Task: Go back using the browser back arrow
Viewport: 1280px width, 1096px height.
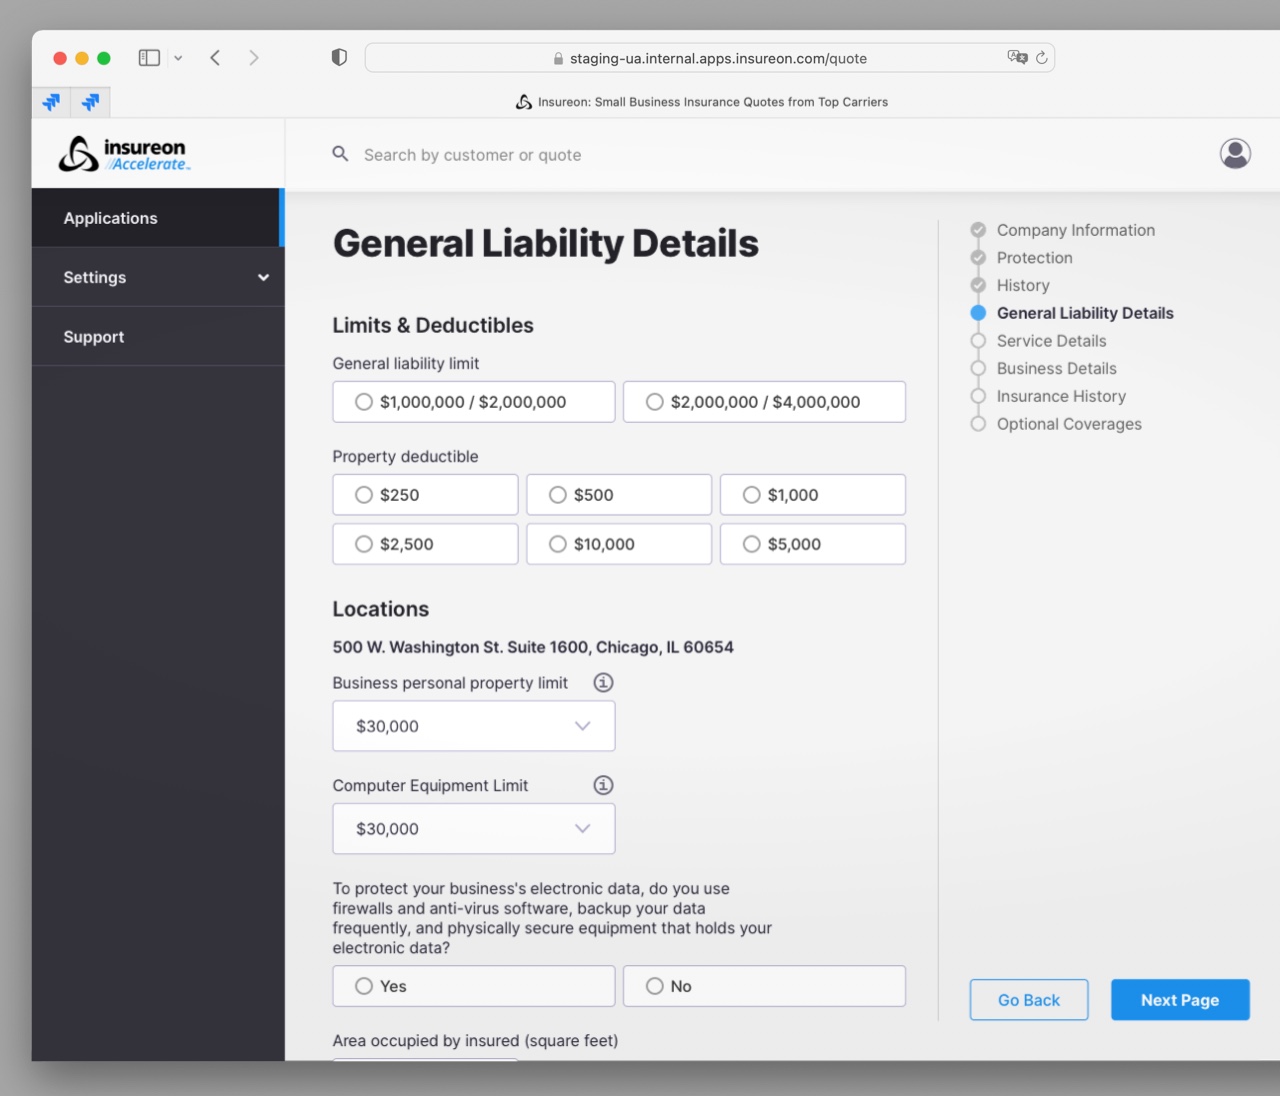Action: point(215,58)
